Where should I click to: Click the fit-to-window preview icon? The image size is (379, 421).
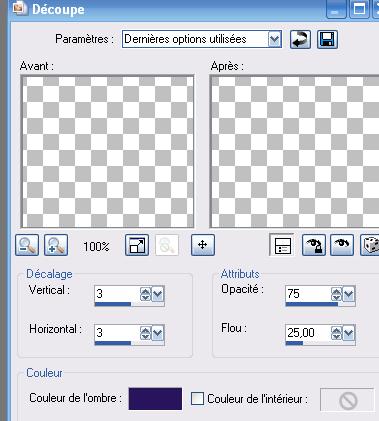pyautogui.click(x=137, y=245)
